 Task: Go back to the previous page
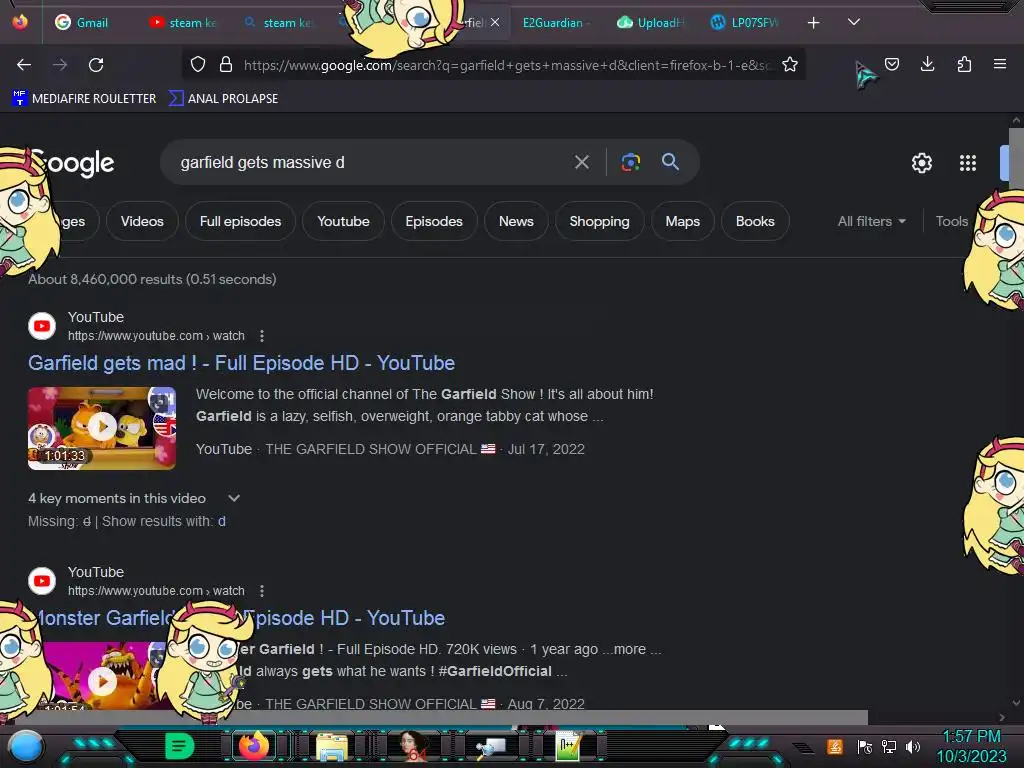(24, 65)
